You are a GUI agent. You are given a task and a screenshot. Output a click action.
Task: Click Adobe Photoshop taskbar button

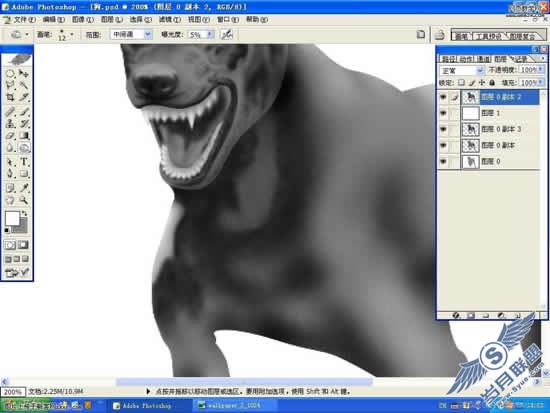click(x=142, y=406)
